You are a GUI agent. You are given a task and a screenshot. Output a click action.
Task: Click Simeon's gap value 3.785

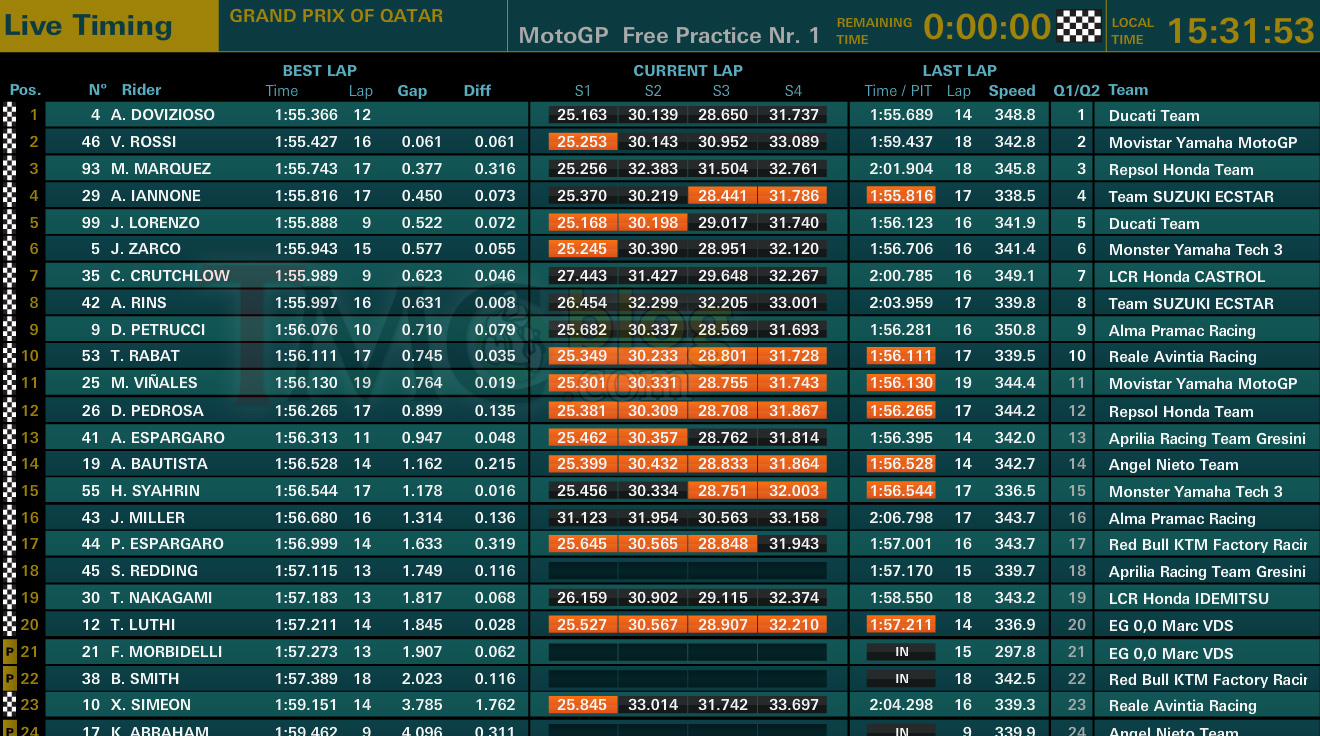pyautogui.click(x=422, y=704)
